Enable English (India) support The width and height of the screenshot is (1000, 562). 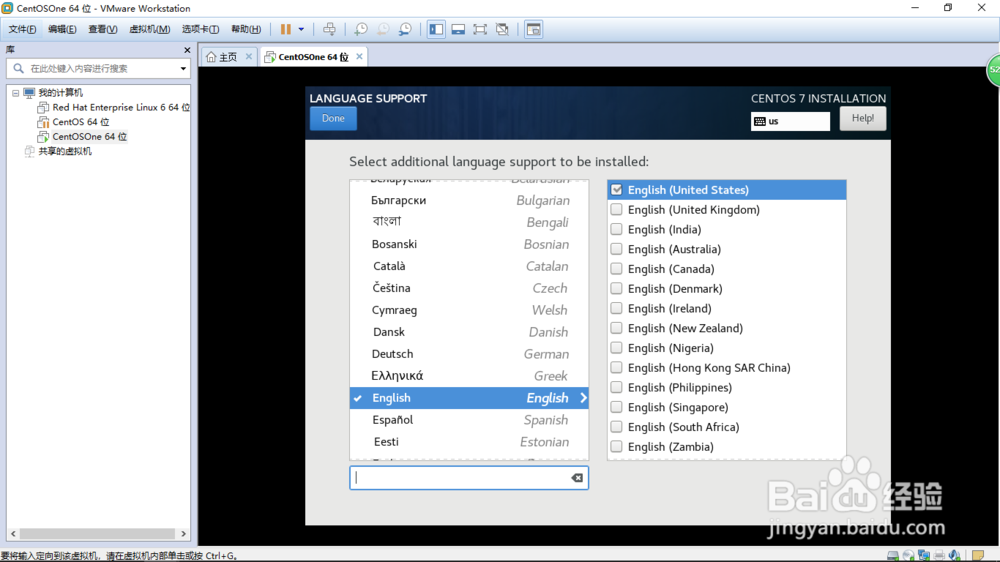[x=616, y=229]
